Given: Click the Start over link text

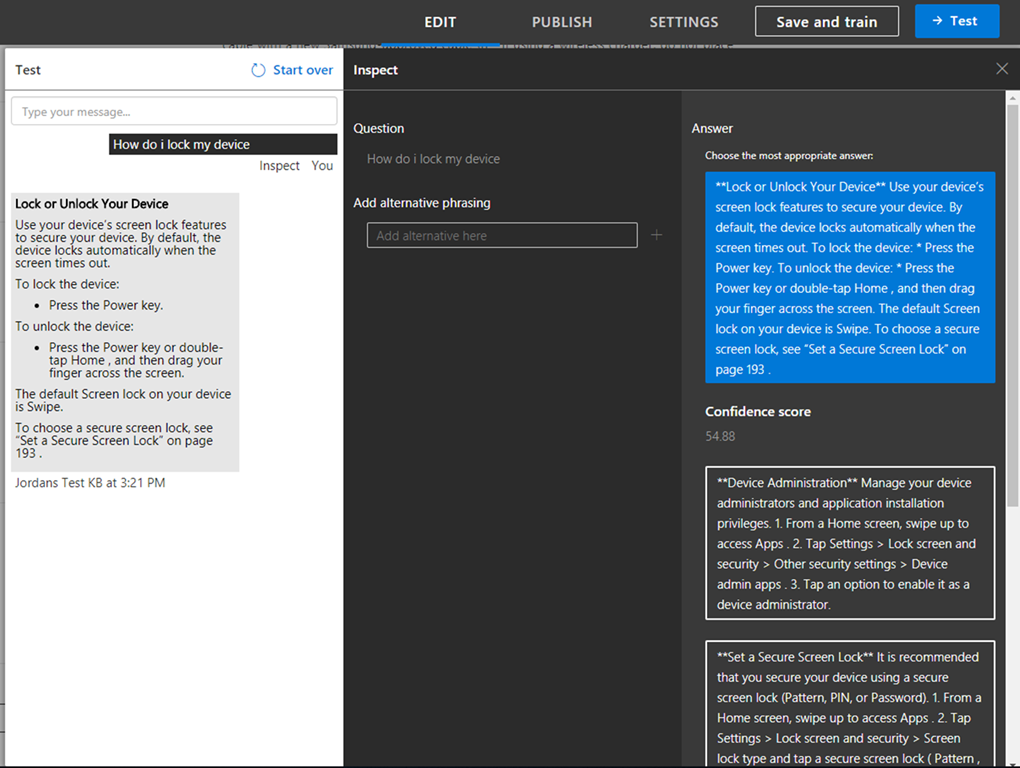Looking at the screenshot, I should click(x=303, y=70).
